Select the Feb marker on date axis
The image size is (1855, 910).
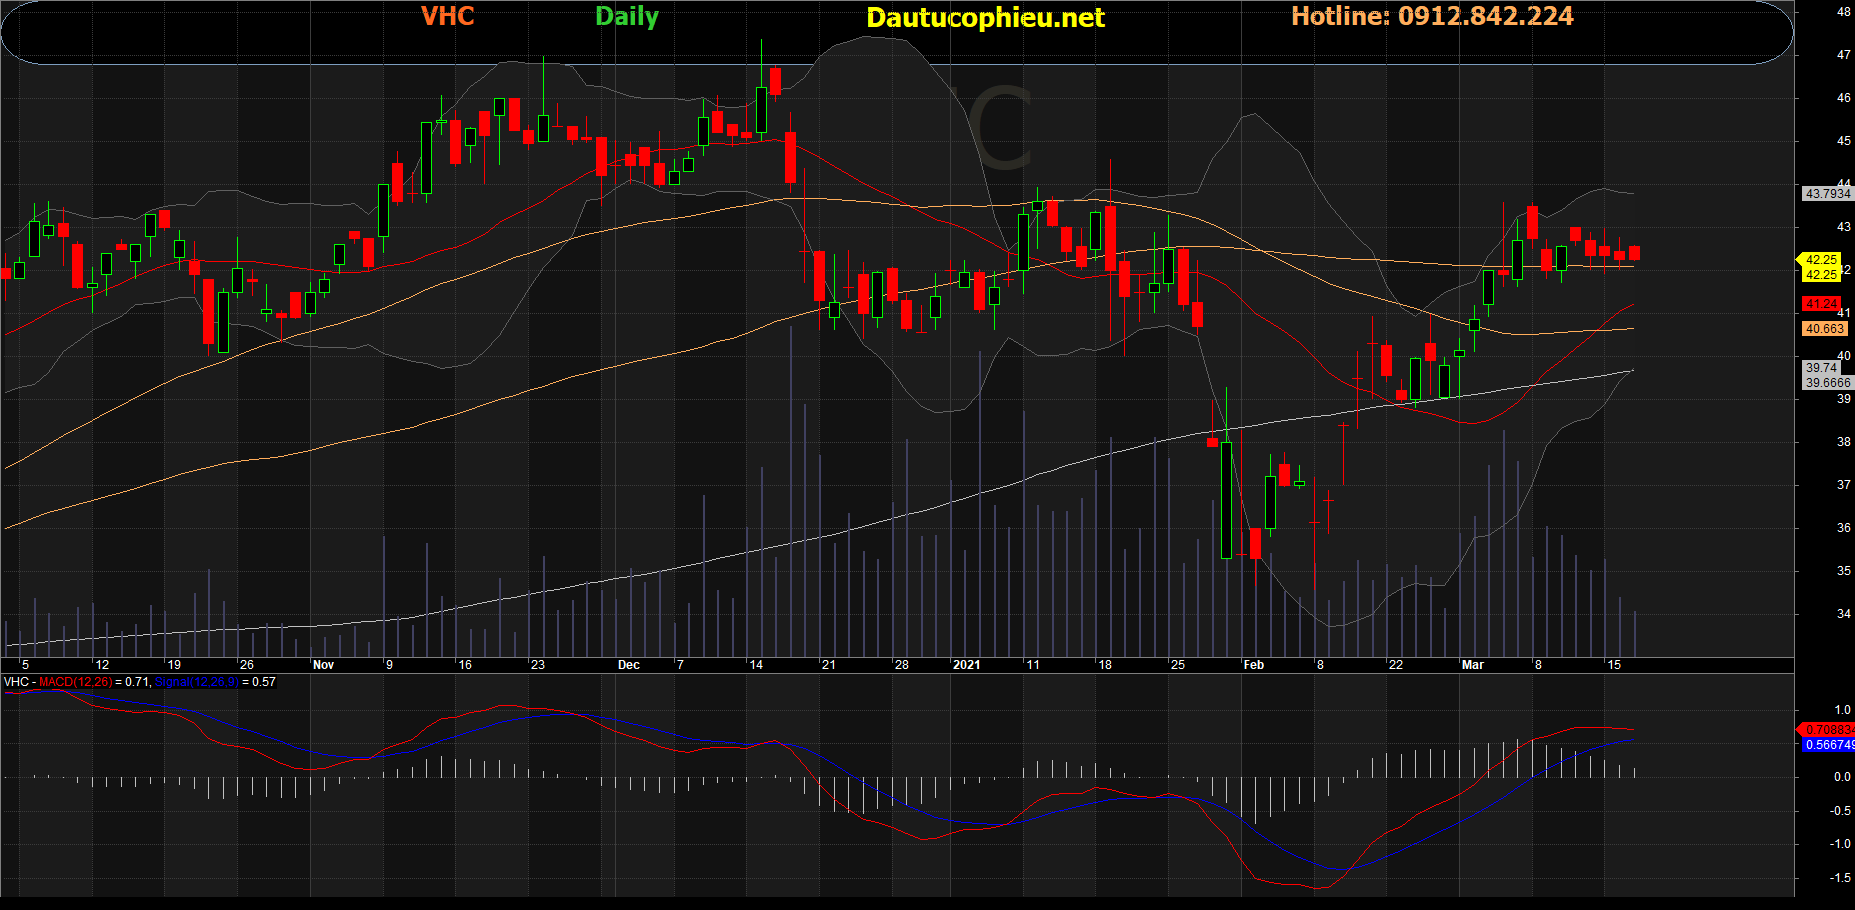[1253, 665]
